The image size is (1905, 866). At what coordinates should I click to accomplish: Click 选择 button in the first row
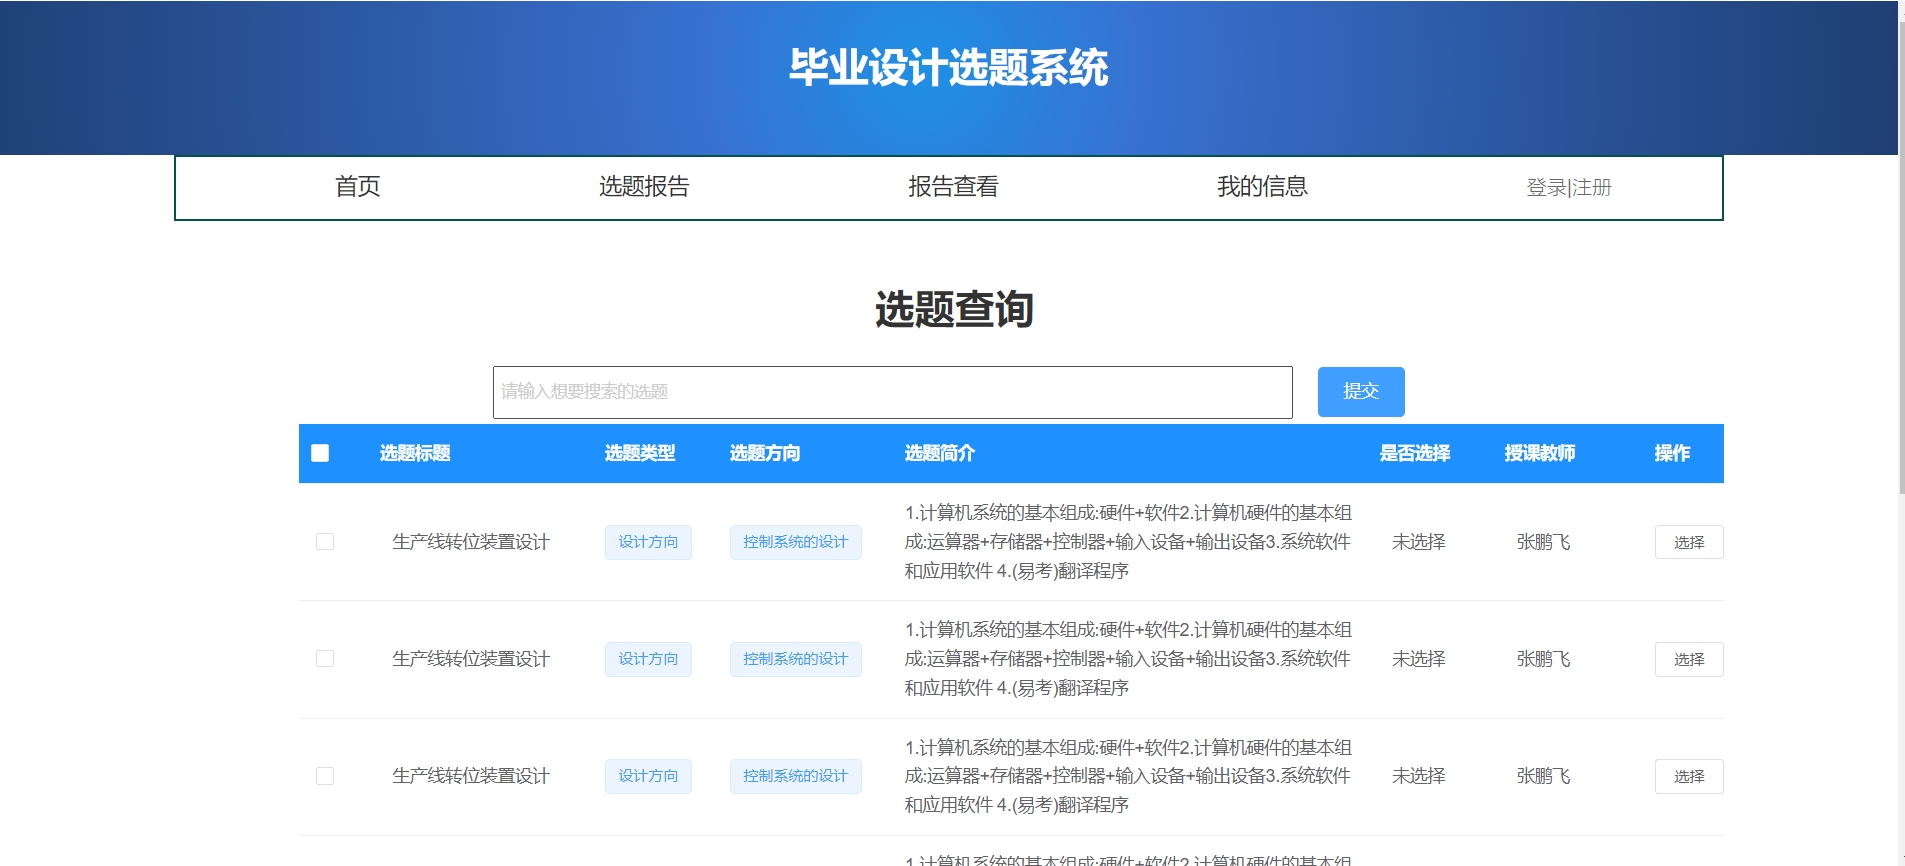tap(1688, 542)
